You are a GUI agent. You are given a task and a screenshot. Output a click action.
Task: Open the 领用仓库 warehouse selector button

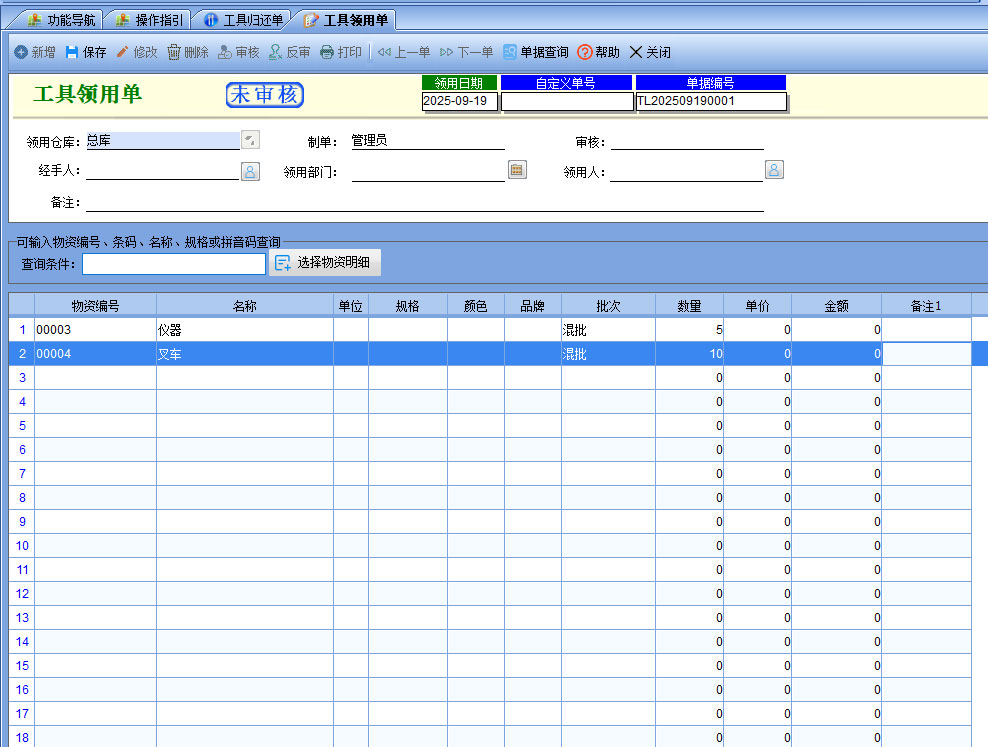[x=251, y=141]
